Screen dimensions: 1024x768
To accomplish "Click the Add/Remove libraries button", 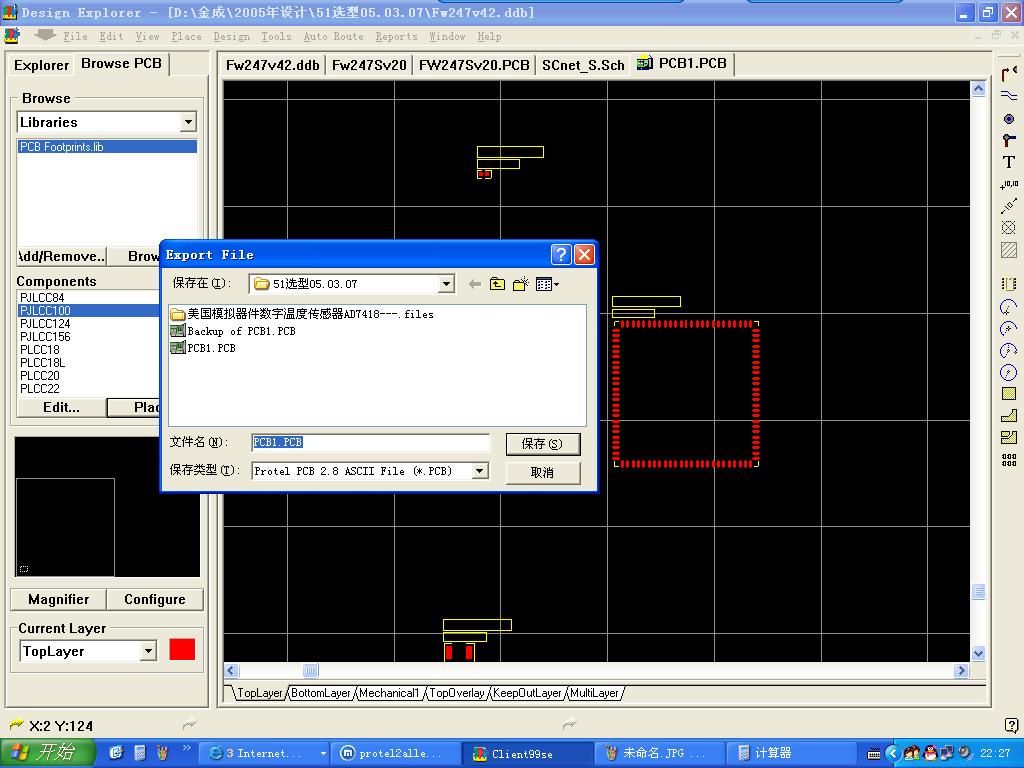I will [x=61, y=257].
